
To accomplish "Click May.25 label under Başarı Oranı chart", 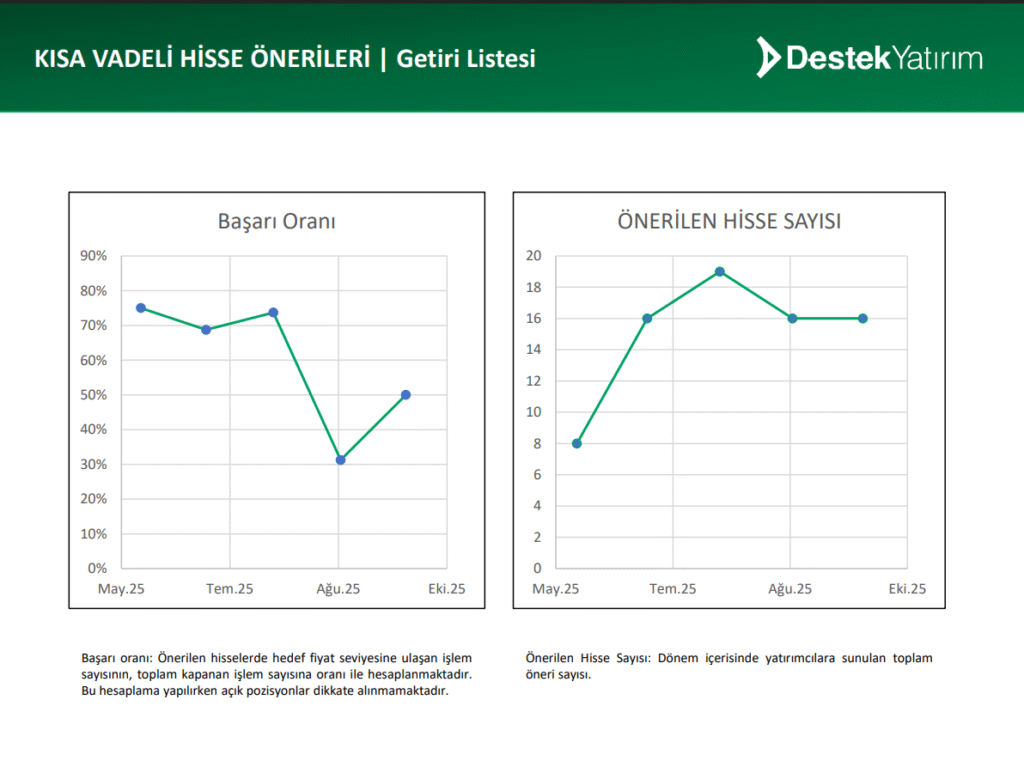I will (121, 589).
